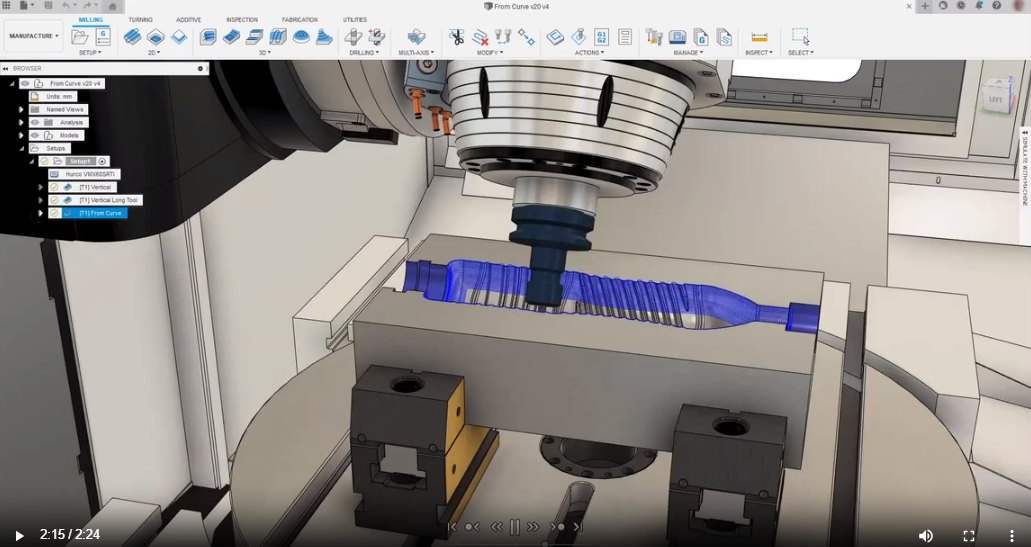Switch to the UTILITIES tab
Screen dimensions: 1031x547
pos(354,20)
